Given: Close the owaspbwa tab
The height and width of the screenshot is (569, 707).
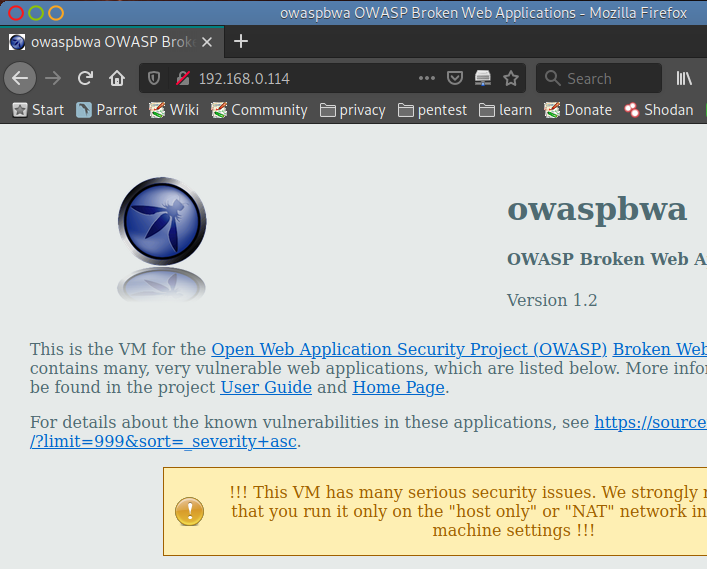Looking at the screenshot, I should pyautogui.click(x=207, y=42).
